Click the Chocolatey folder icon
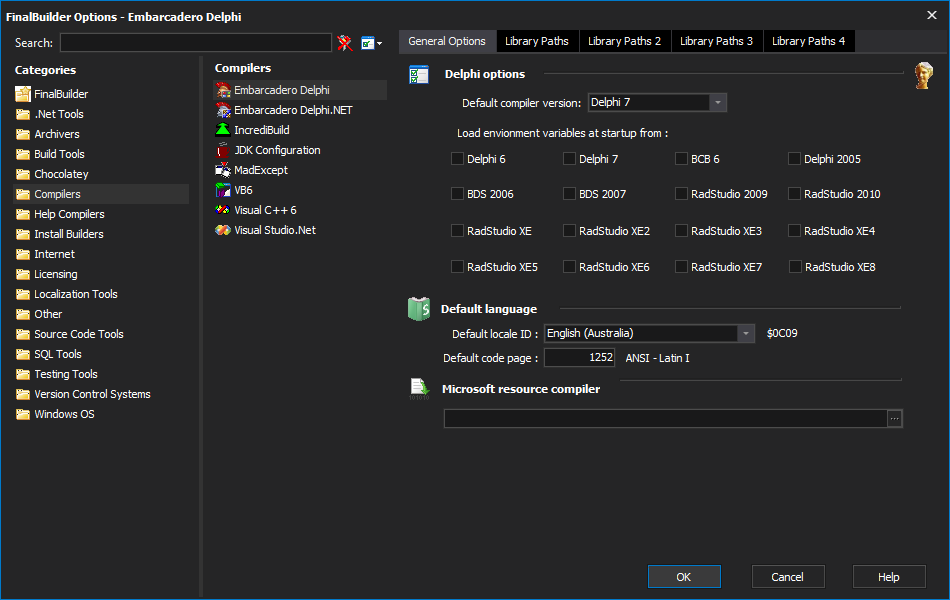Viewport: 950px width, 600px height. 23,174
